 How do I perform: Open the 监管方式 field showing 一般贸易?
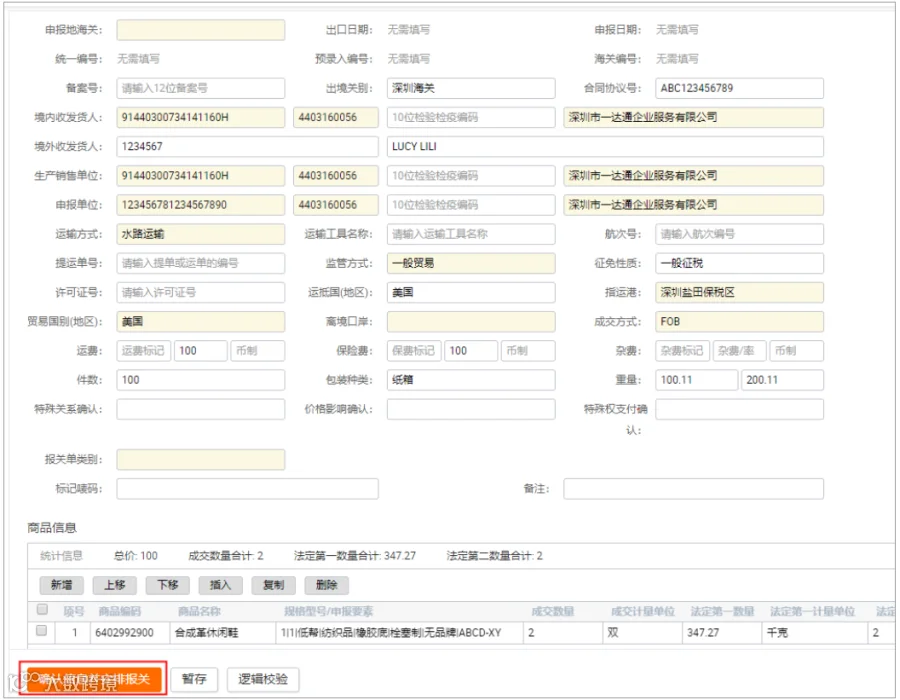(x=471, y=263)
